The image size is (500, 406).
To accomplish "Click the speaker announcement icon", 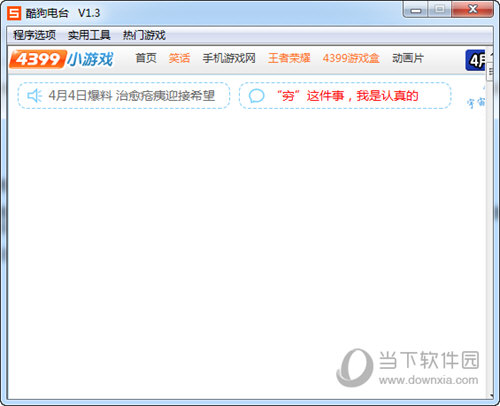I will coord(35,96).
